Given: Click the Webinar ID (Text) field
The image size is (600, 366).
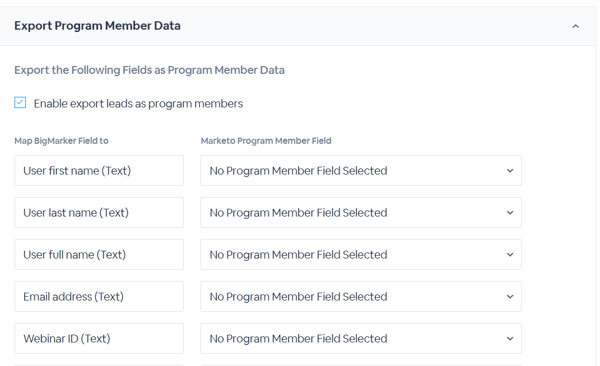Looking at the screenshot, I should pyautogui.click(x=99, y=338).
